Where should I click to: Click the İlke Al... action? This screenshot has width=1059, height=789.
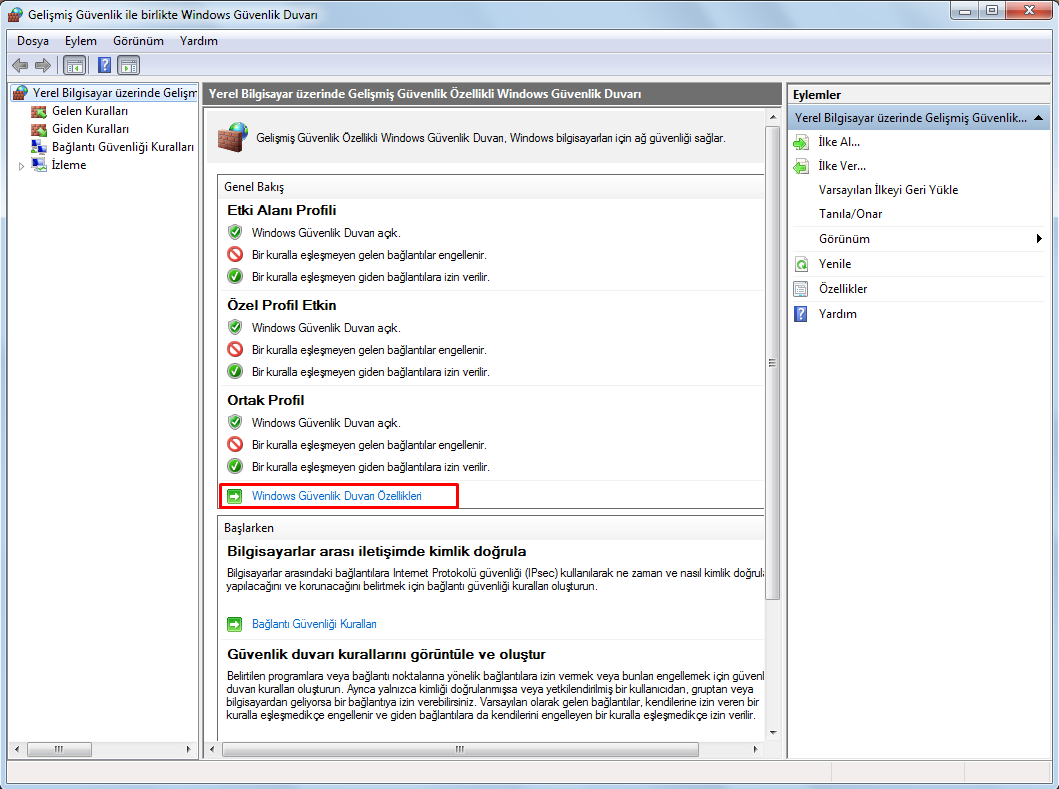click(x=839, y=142)
